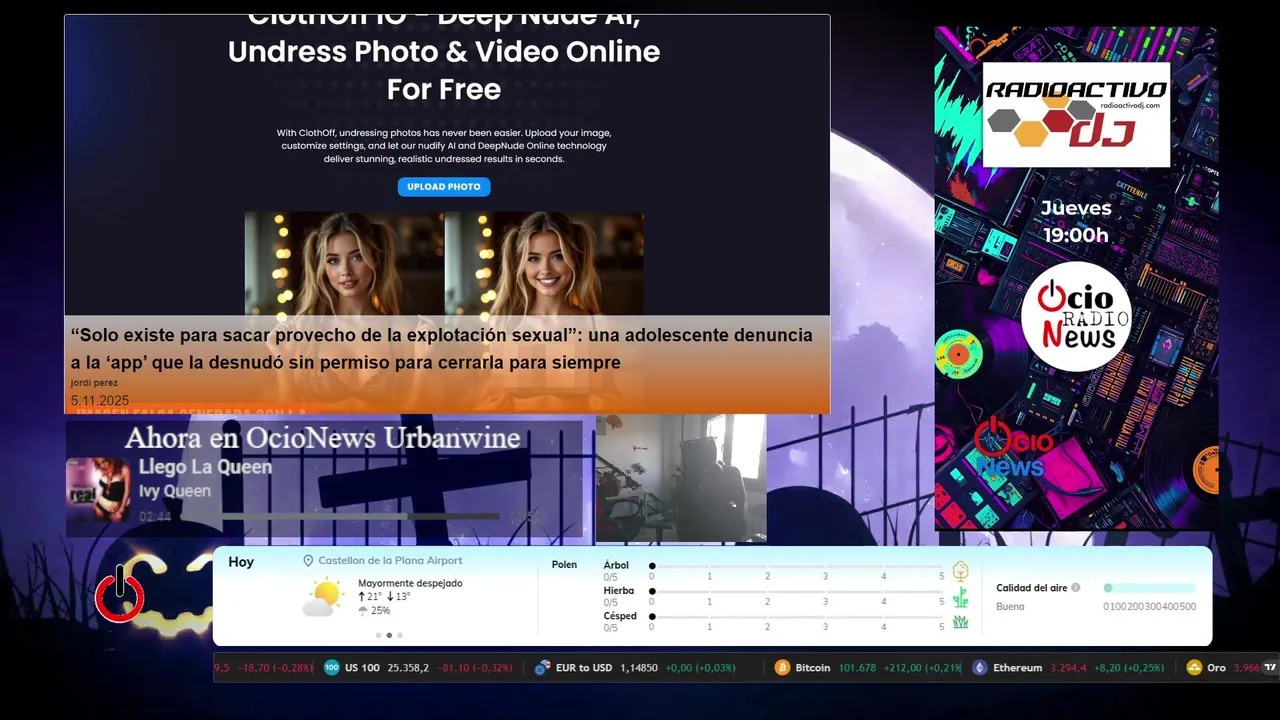
Task: Click the Hoy label in the weather widget
Action: (241, 562)
